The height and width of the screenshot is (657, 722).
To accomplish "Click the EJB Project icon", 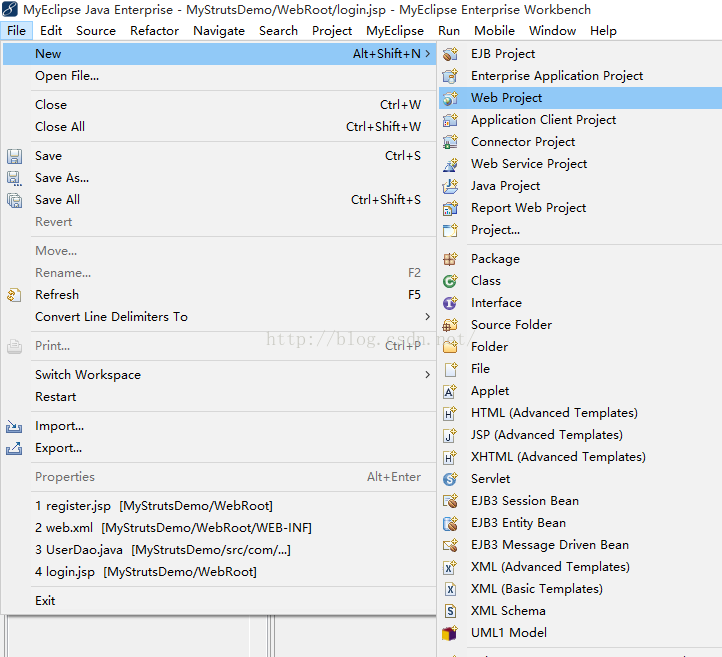I will click(x=450, y=54).
